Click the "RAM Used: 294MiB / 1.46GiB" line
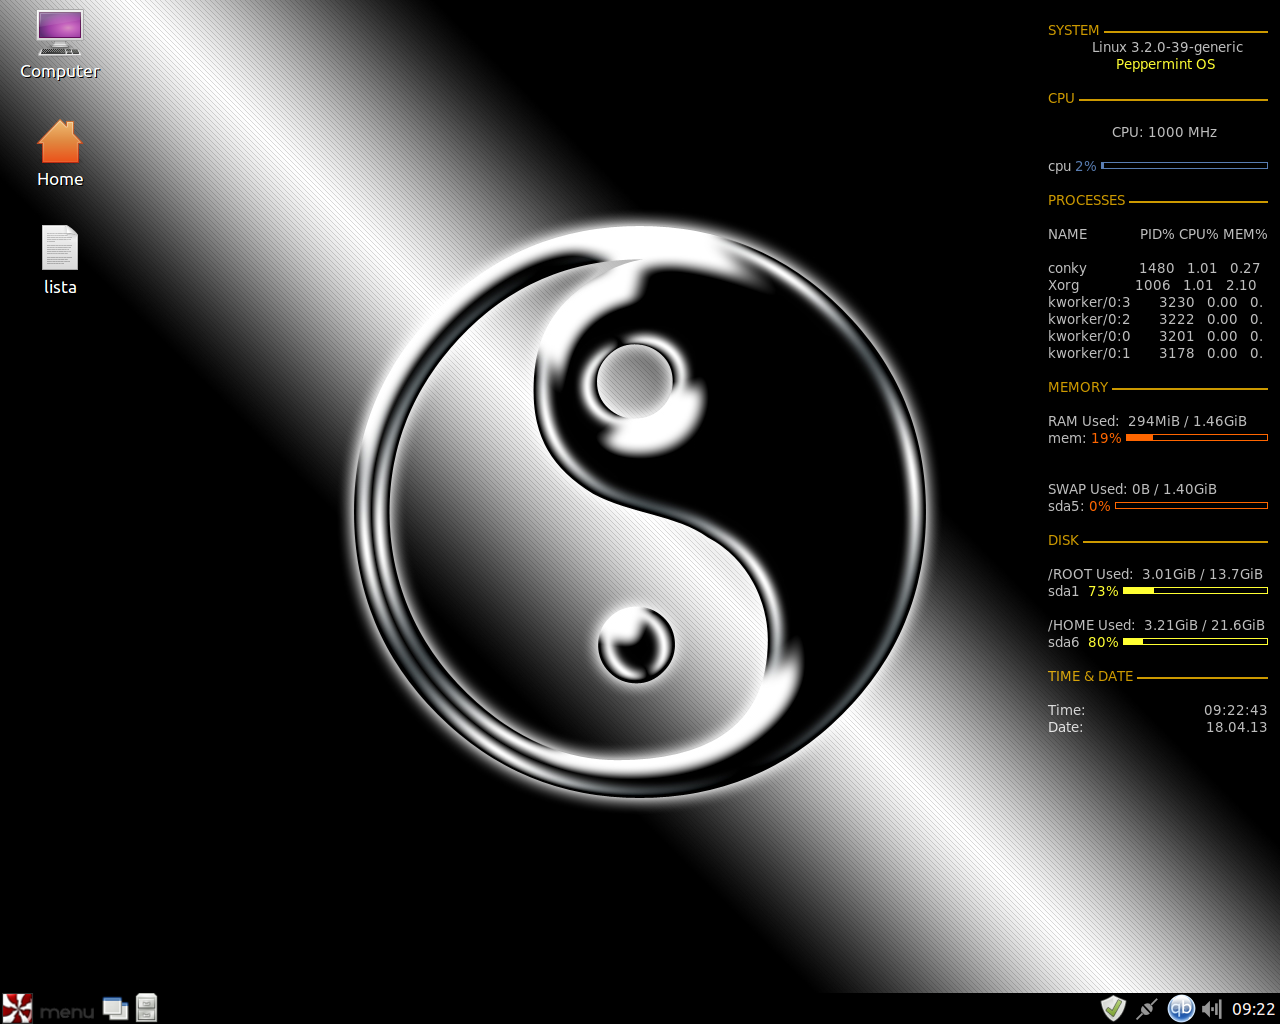1280x1024 pixels. click(x=1147, y=421)
